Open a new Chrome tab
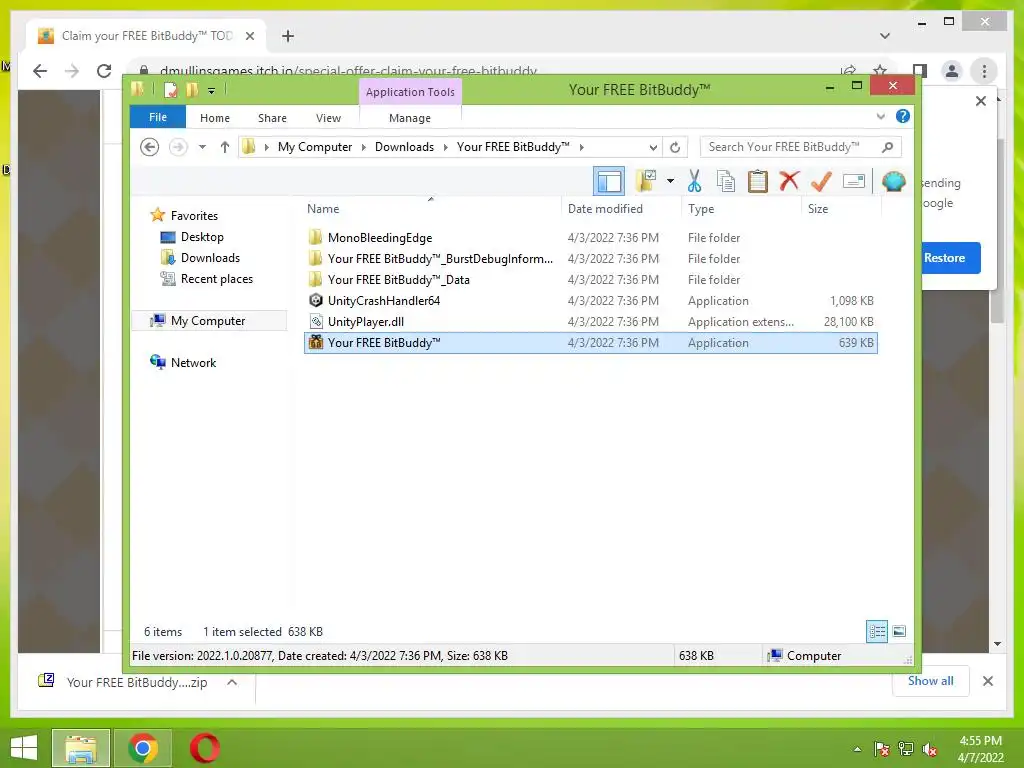1024x768 pixels. (x=288, y=36)
